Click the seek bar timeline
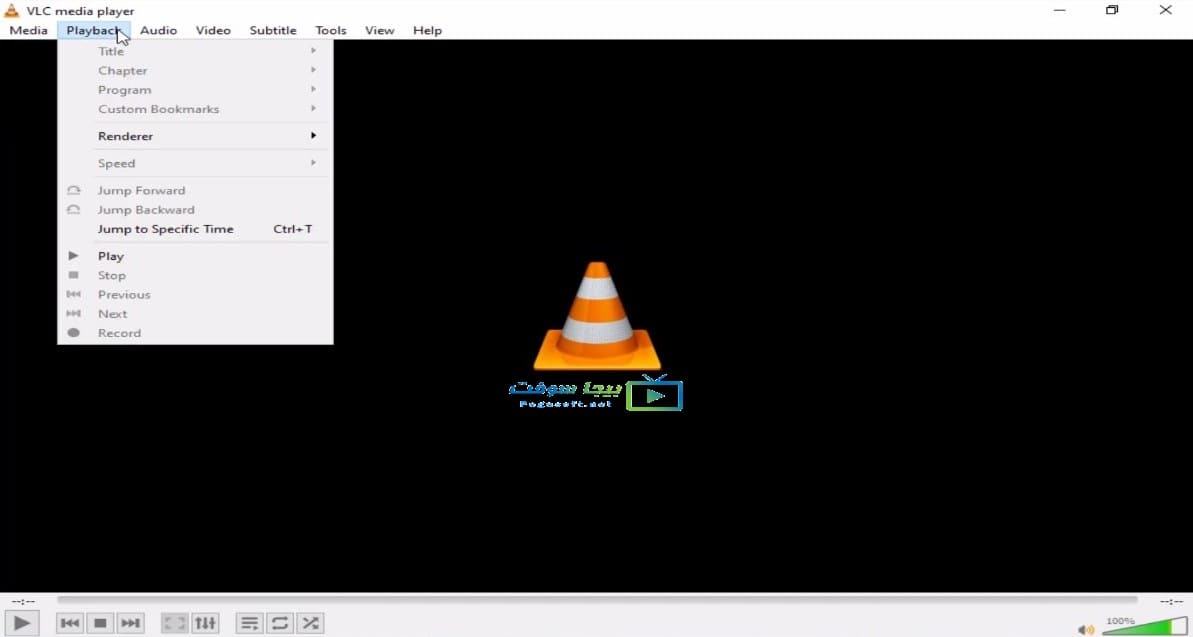1193x637 pixels. click(x=597, y=600)
